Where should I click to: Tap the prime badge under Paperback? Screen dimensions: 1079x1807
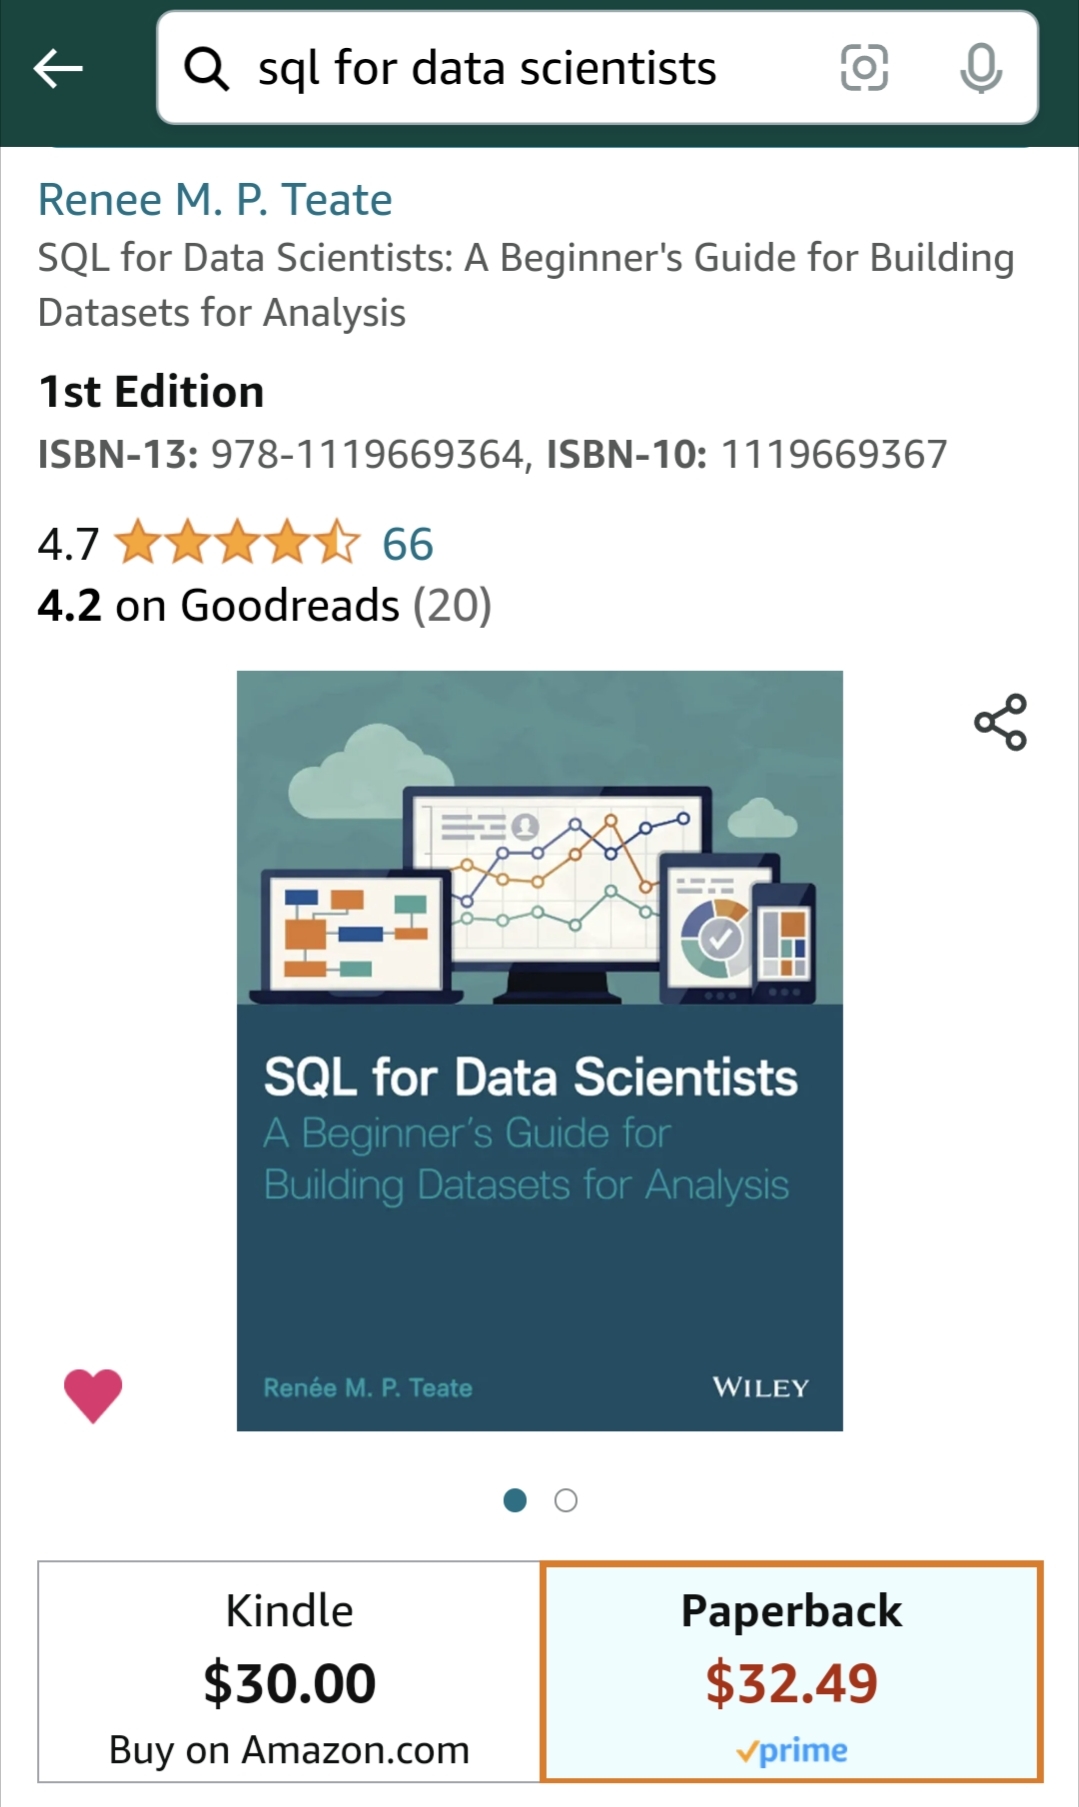[x=791, y=1750]
